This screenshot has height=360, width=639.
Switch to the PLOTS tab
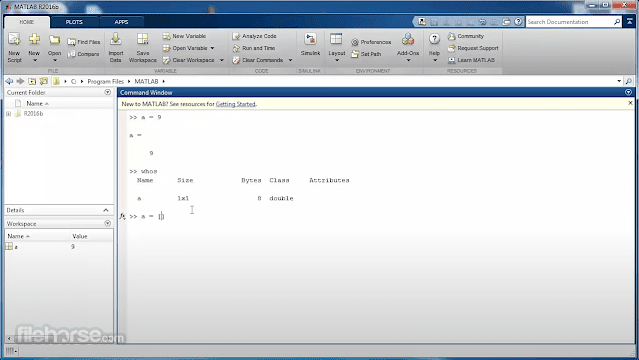(74, 22)
